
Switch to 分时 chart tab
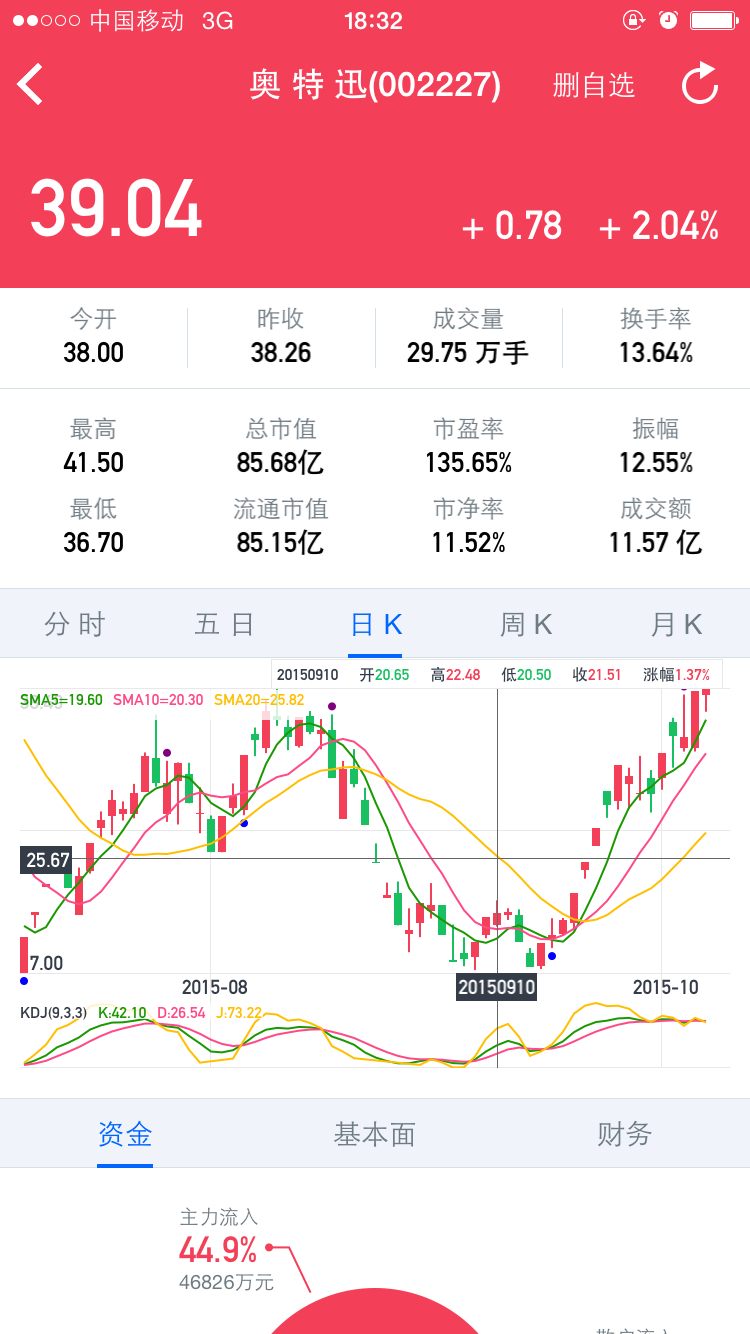pos(75,625)
